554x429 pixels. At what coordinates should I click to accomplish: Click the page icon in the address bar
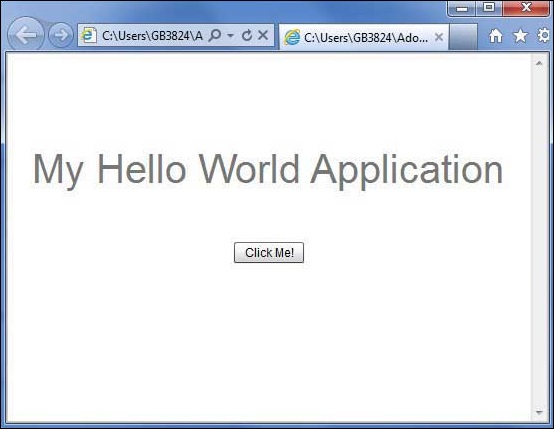coord(89,35)
